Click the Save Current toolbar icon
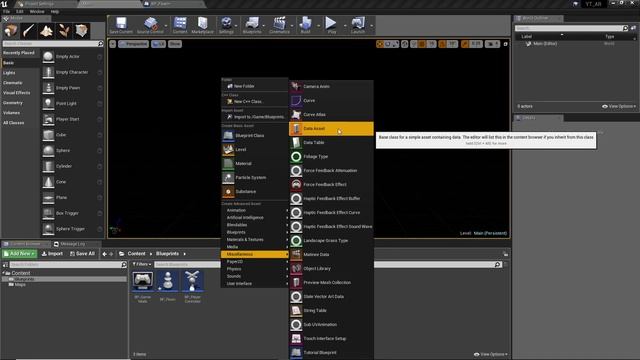The height and width of the screenshot is (360, 640). 121,25
